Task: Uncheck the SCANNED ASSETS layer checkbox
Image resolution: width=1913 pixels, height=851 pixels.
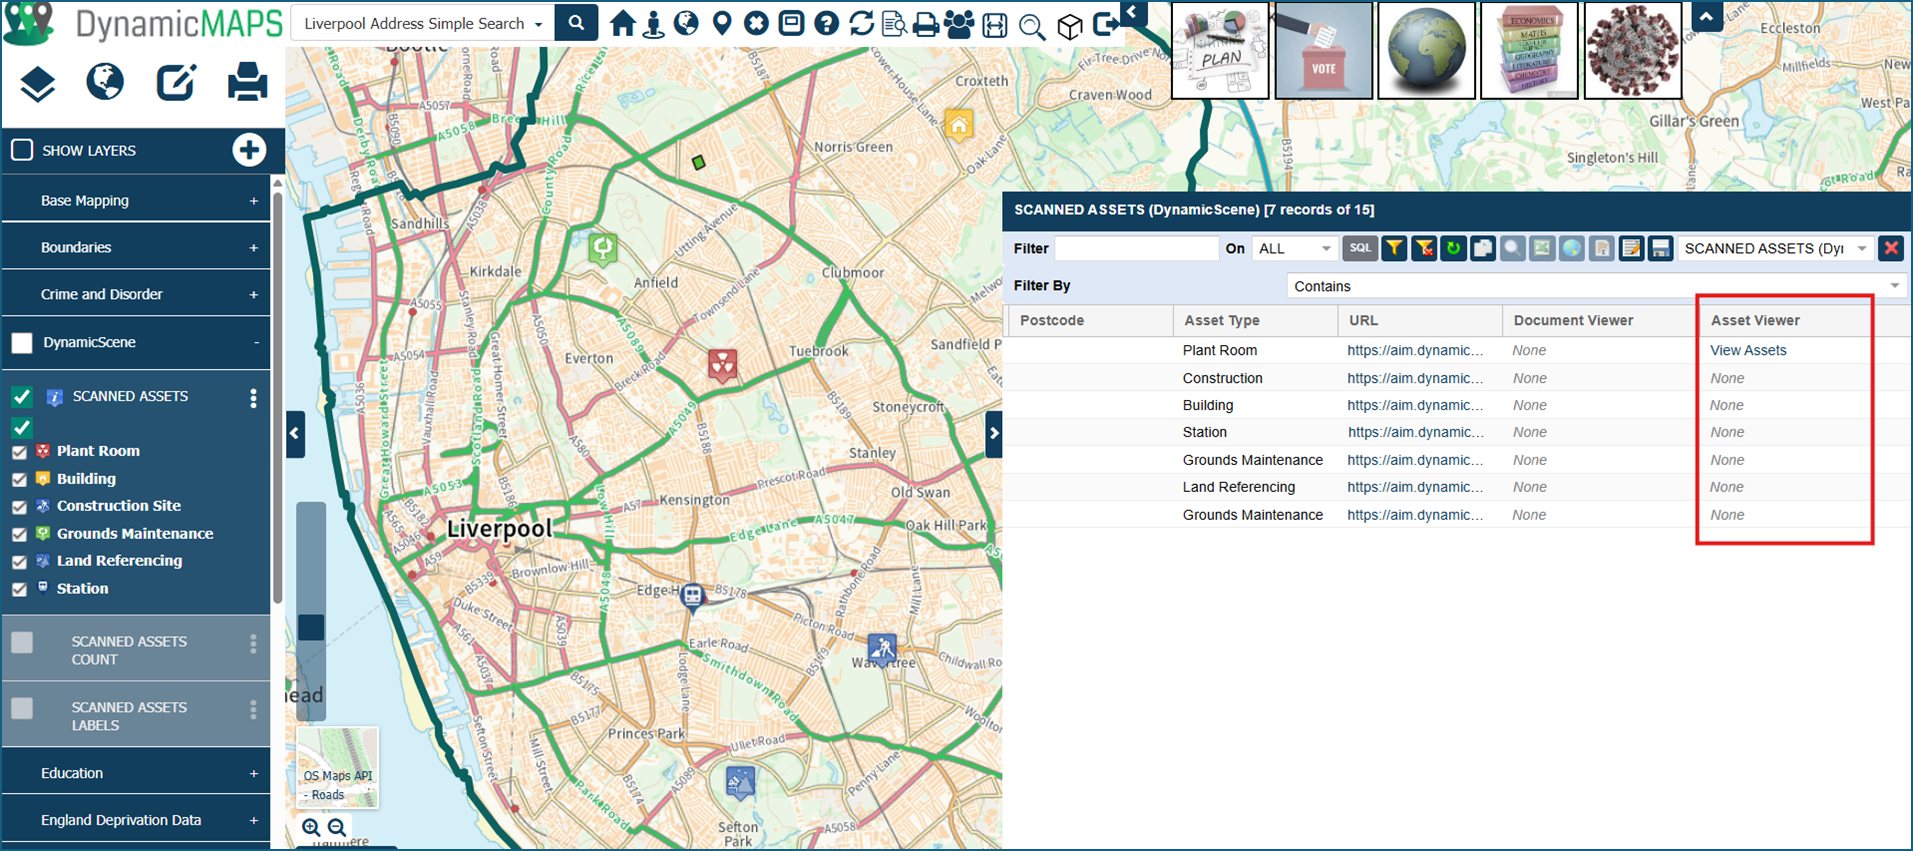Action: [22, 397]
